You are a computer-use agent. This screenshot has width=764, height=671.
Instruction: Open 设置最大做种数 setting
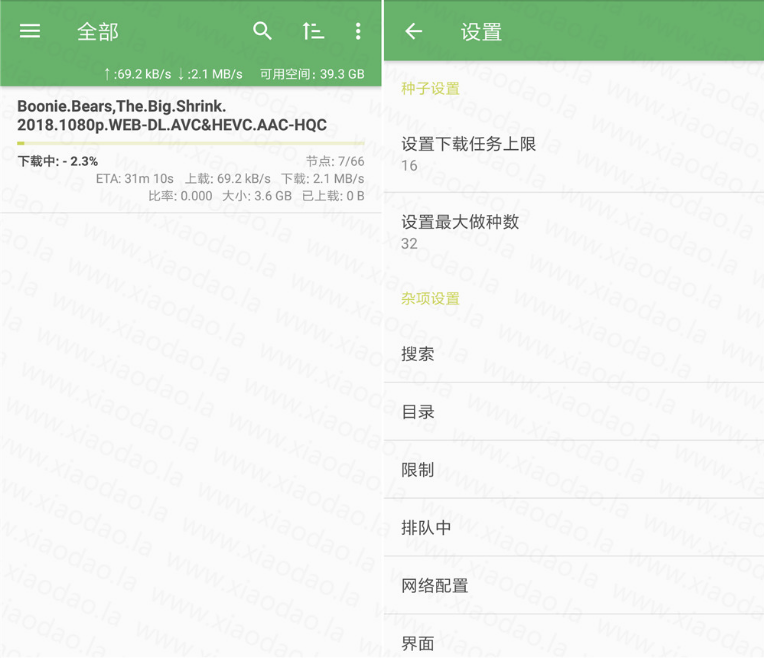click(573, 232)
